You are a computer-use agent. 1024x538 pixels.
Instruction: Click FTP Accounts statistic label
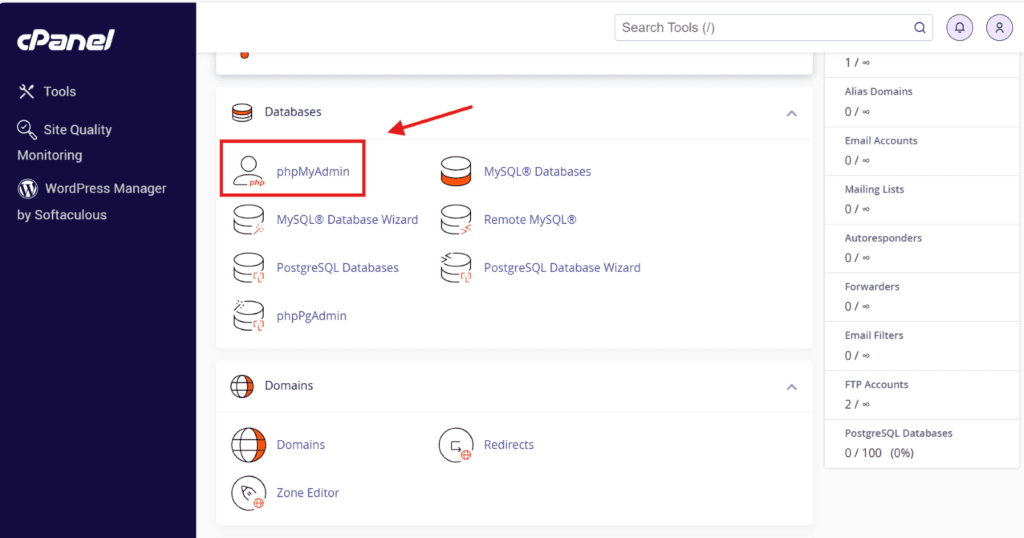click(x=876, y=385)
